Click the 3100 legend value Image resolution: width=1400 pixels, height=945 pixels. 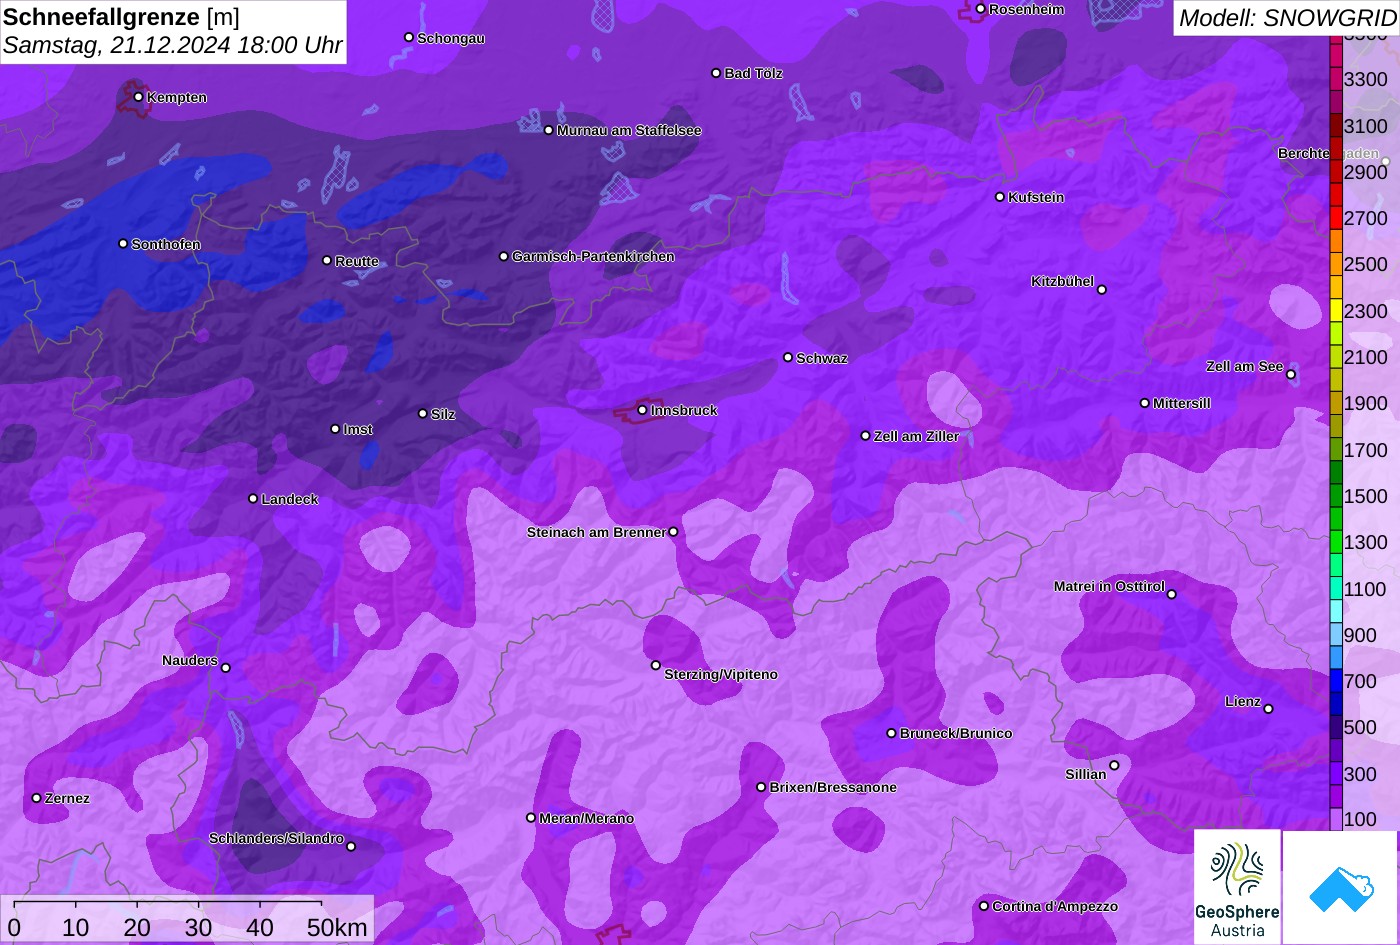[x=1366, y=126]
